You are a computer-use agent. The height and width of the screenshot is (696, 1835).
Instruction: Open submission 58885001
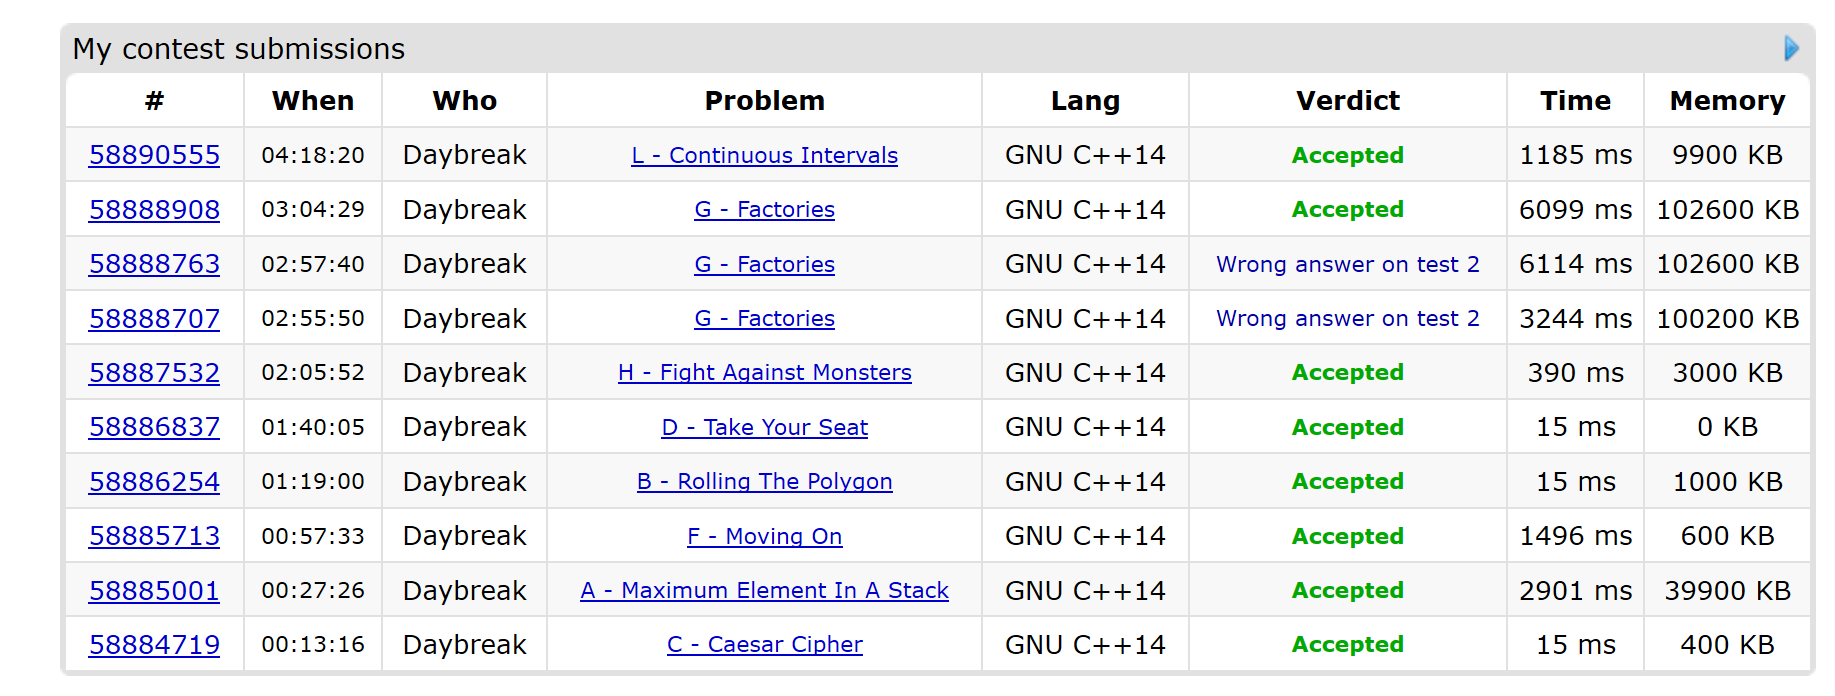[x=154, y=591]
